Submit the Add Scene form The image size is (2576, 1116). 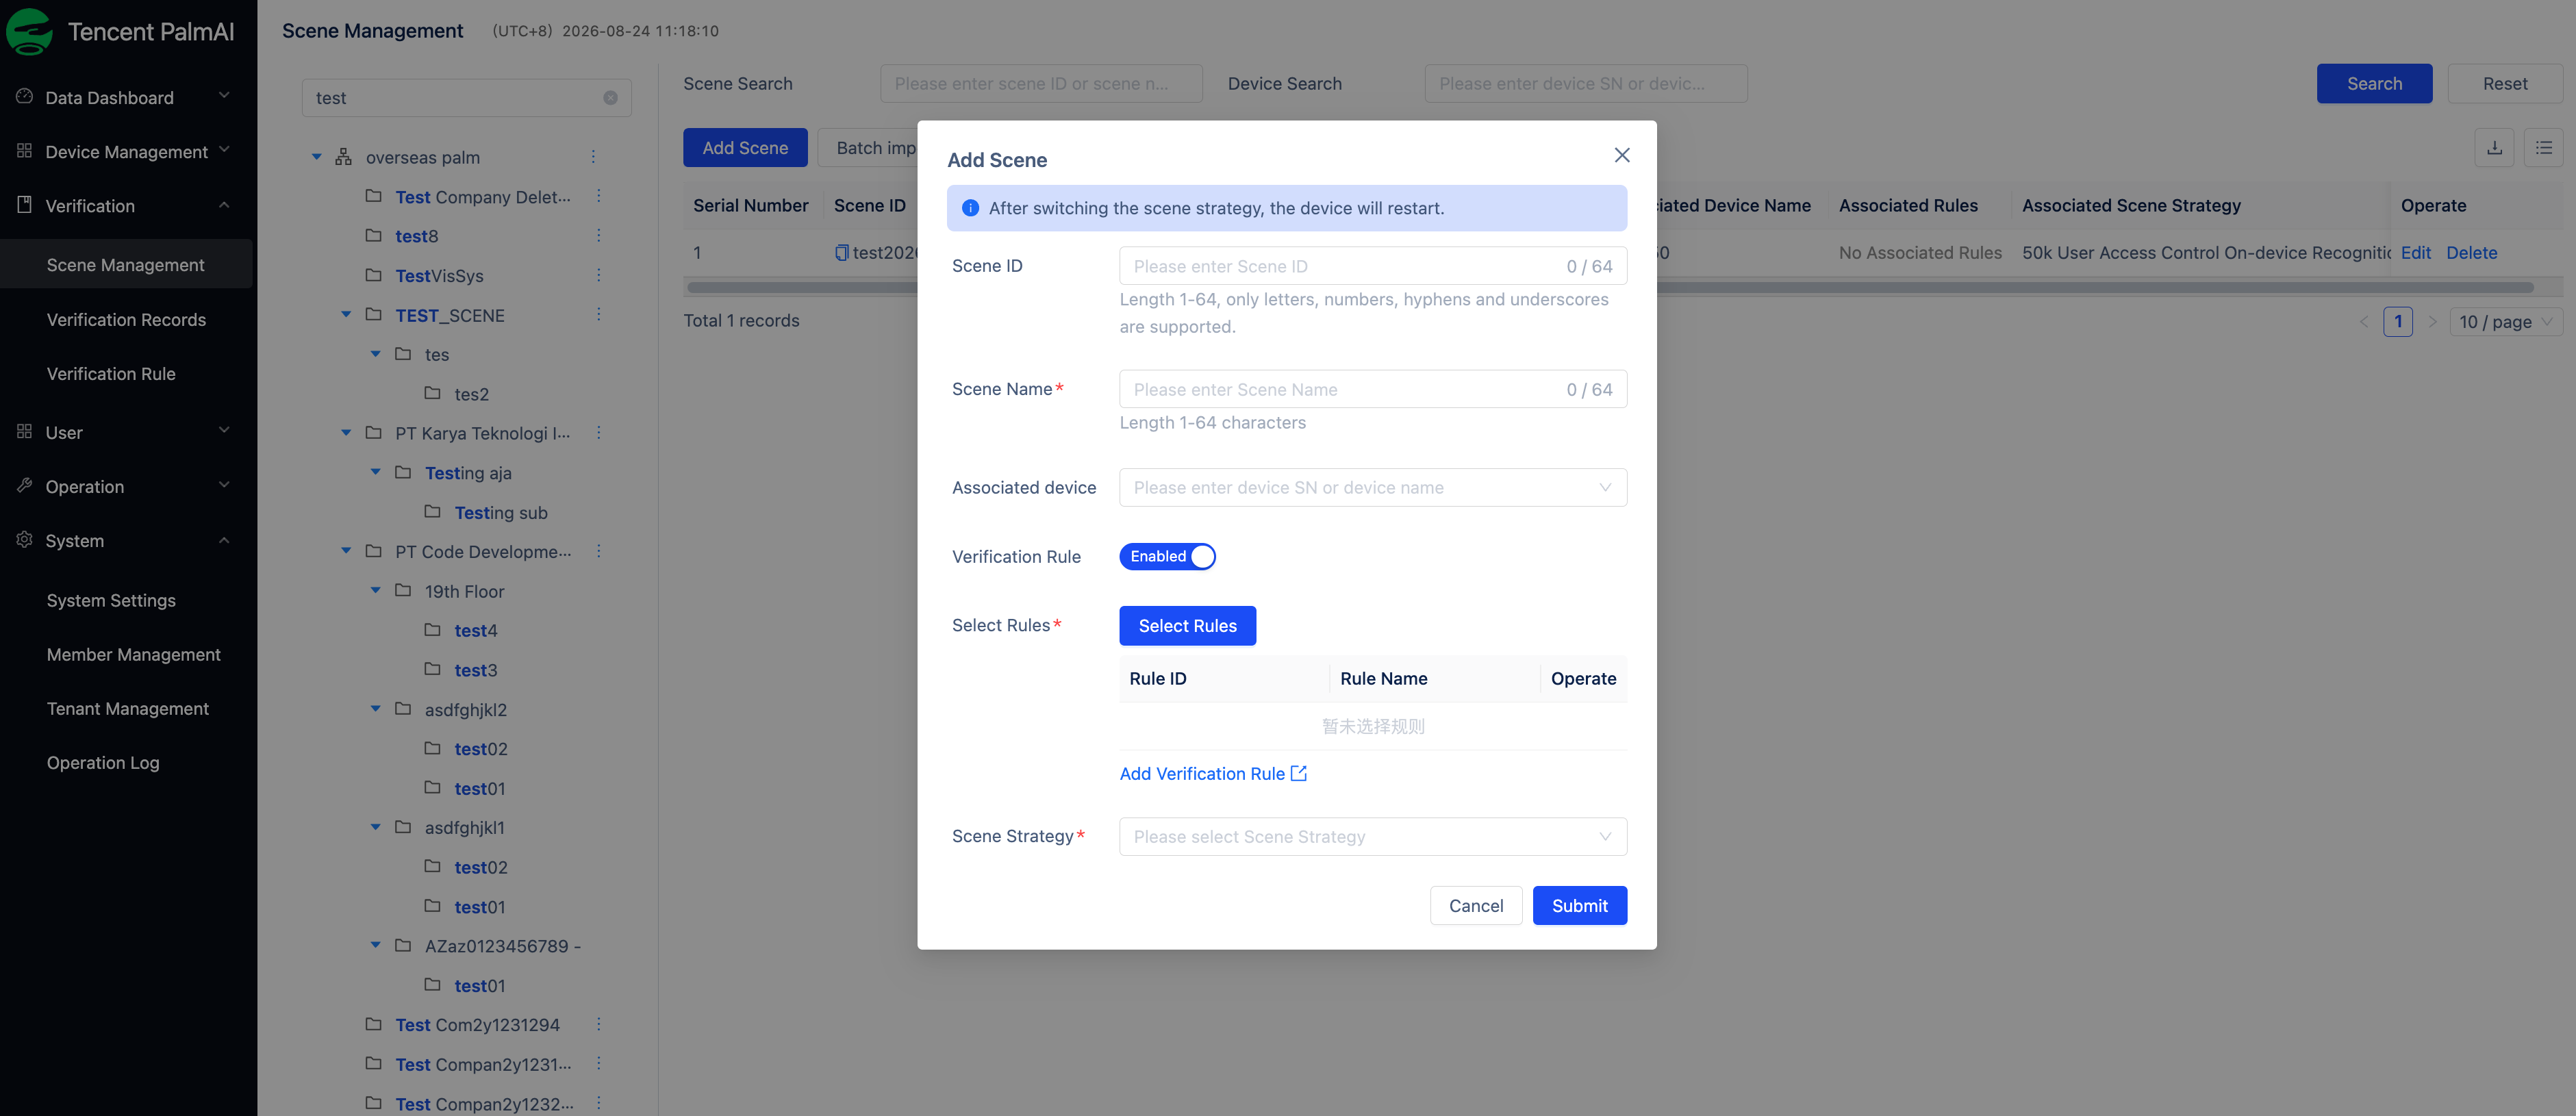click(1579, 906)
